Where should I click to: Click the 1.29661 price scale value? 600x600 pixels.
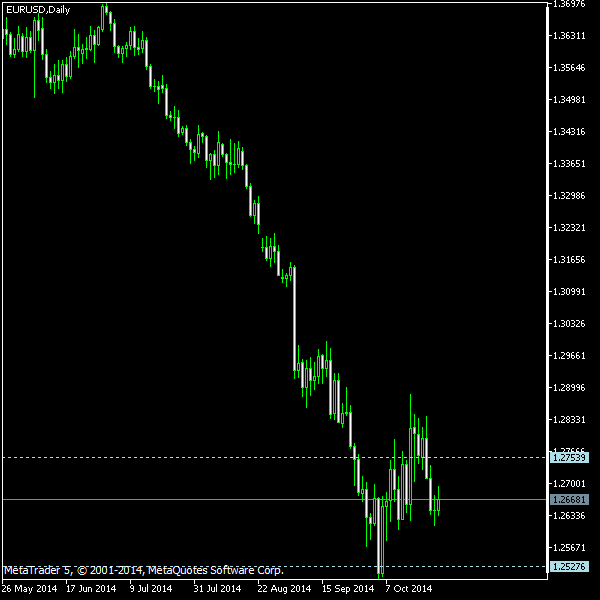(x=569, y=356)
